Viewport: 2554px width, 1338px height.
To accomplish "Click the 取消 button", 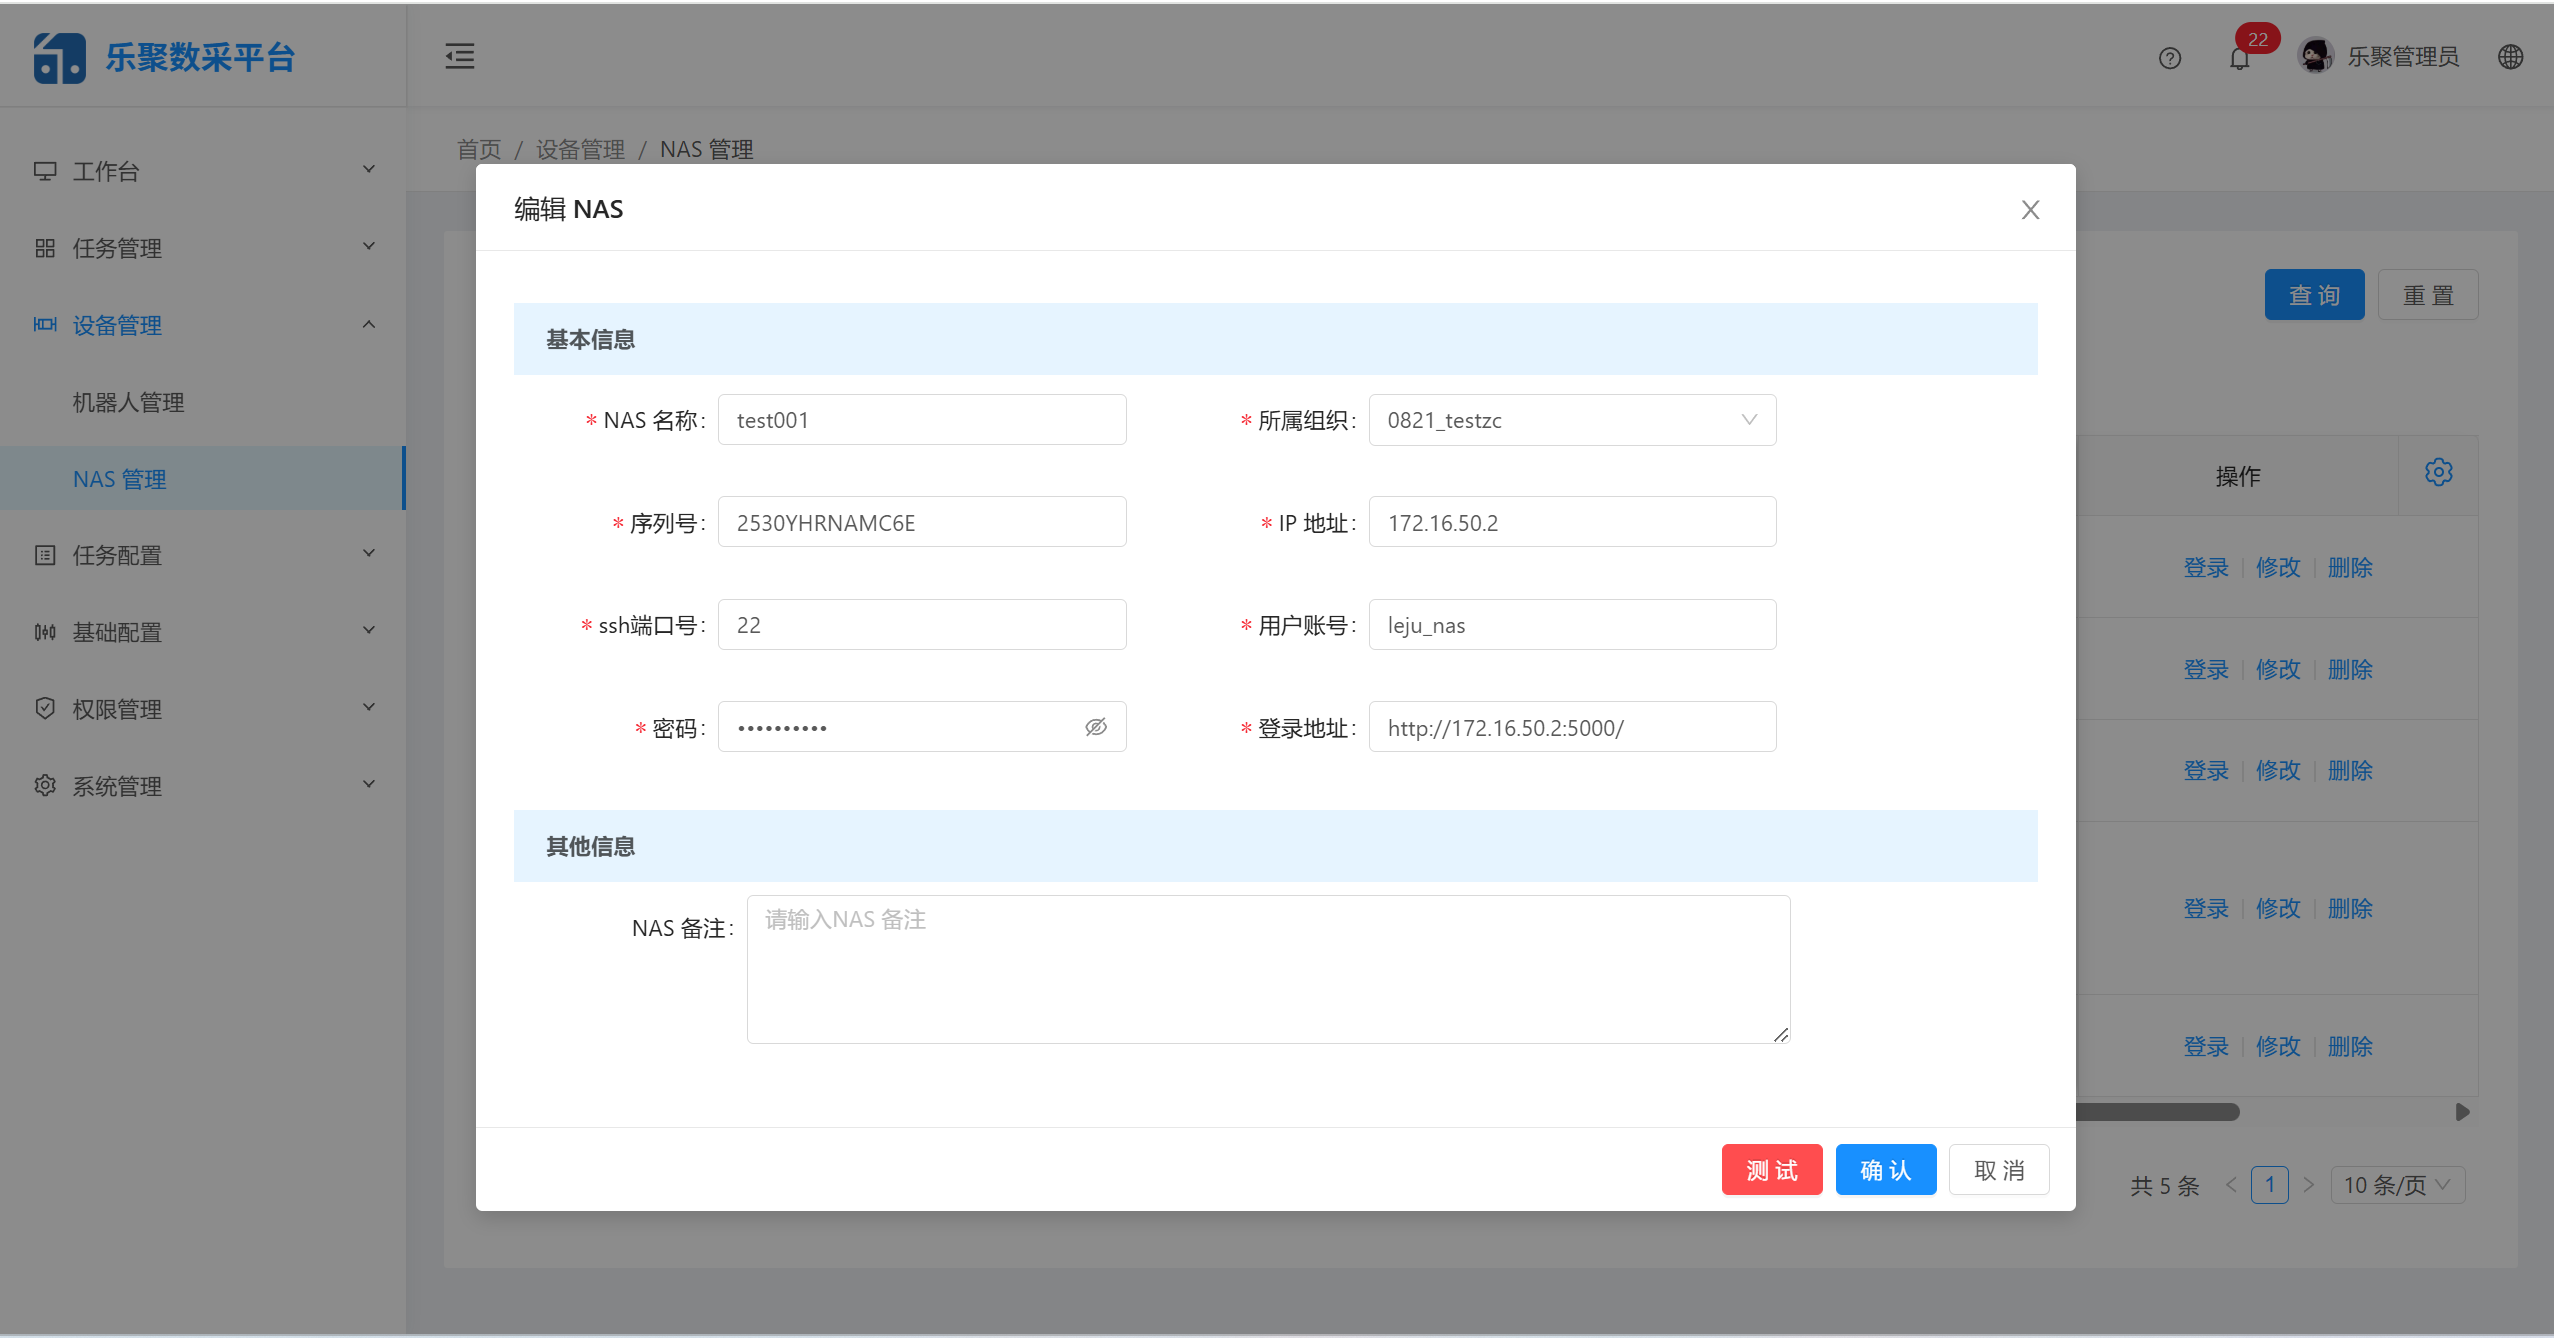I will [x=1998, y=1170].
